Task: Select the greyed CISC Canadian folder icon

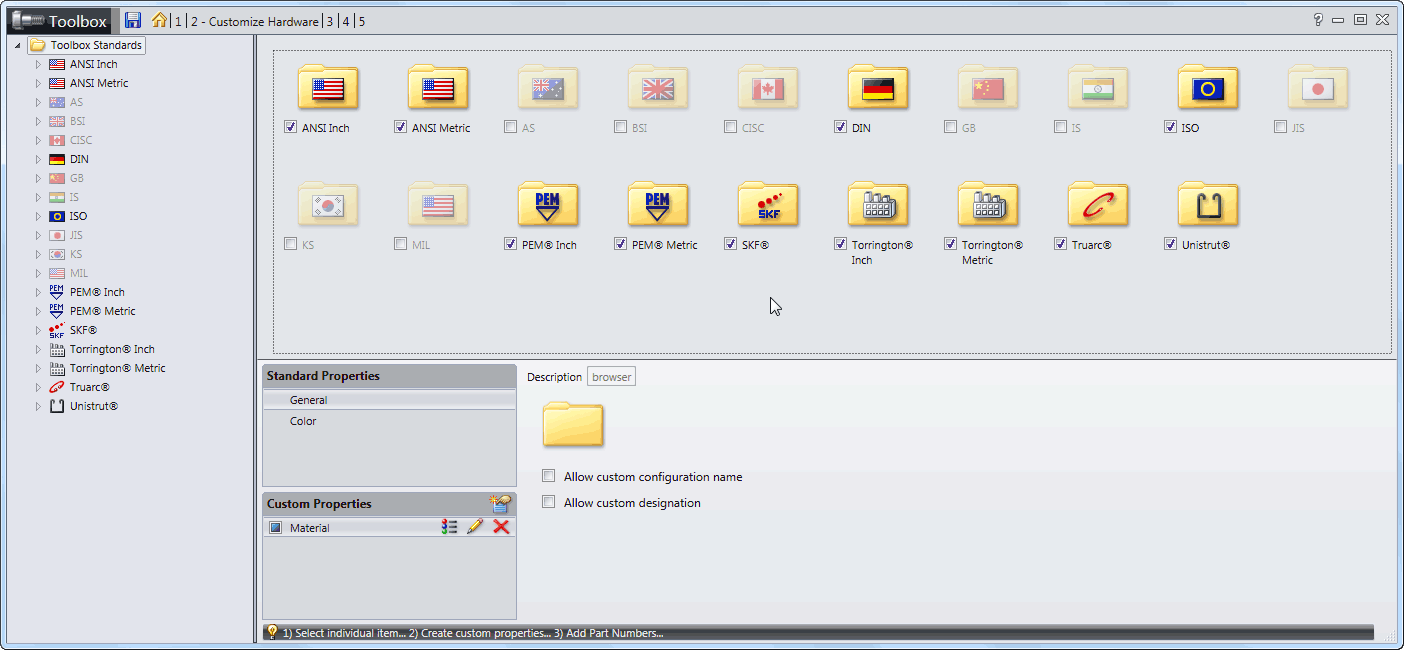Action: click(768, 88)
